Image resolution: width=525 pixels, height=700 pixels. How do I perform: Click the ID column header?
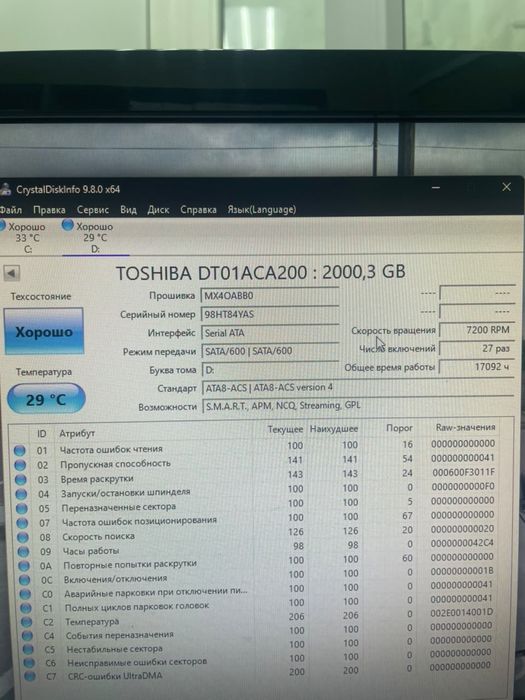point(42,434)
